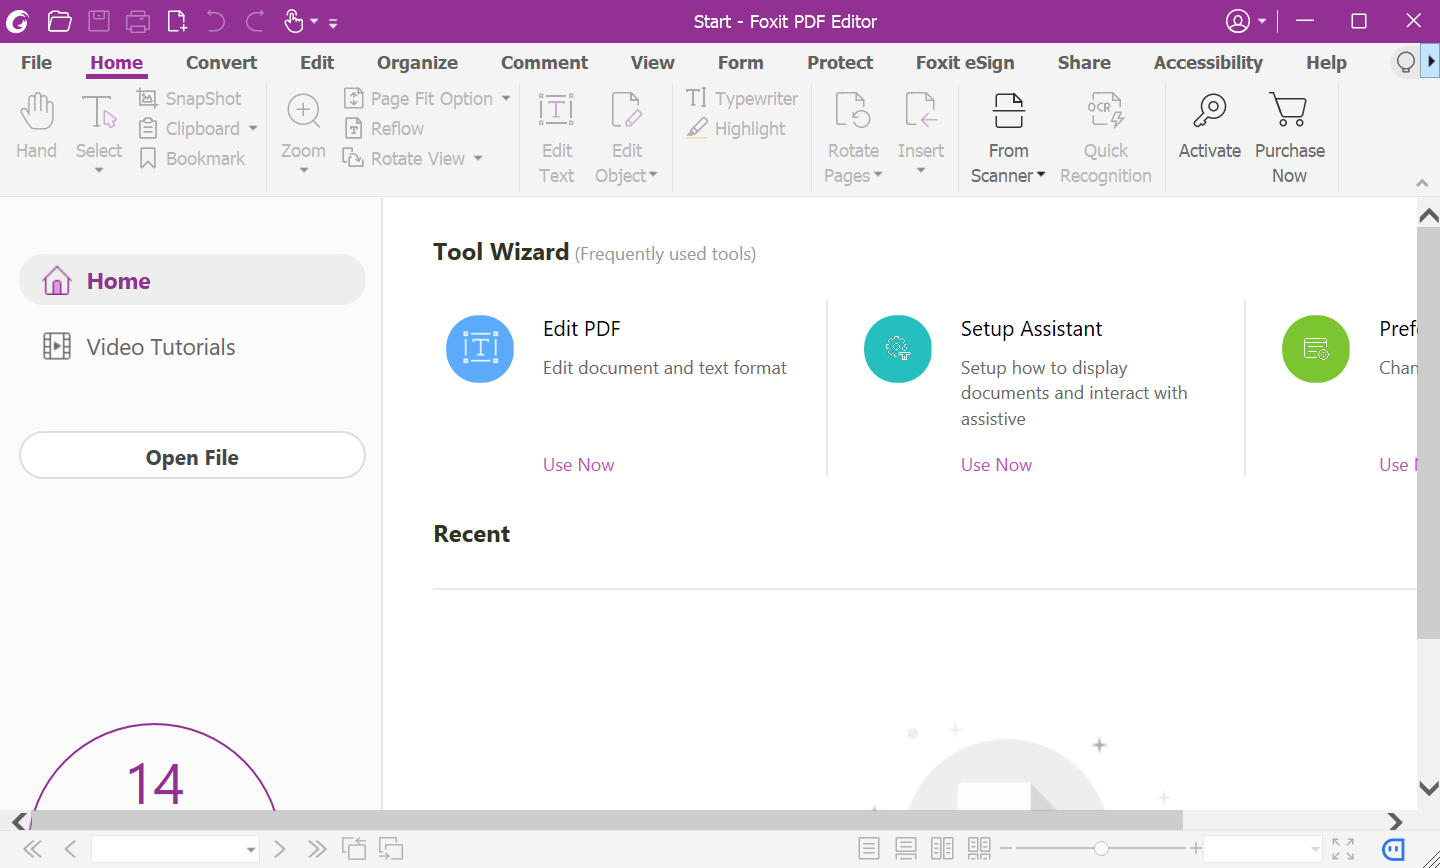Click the Open File button
The image size is (1440, 868).
click(x=192, y=456)
